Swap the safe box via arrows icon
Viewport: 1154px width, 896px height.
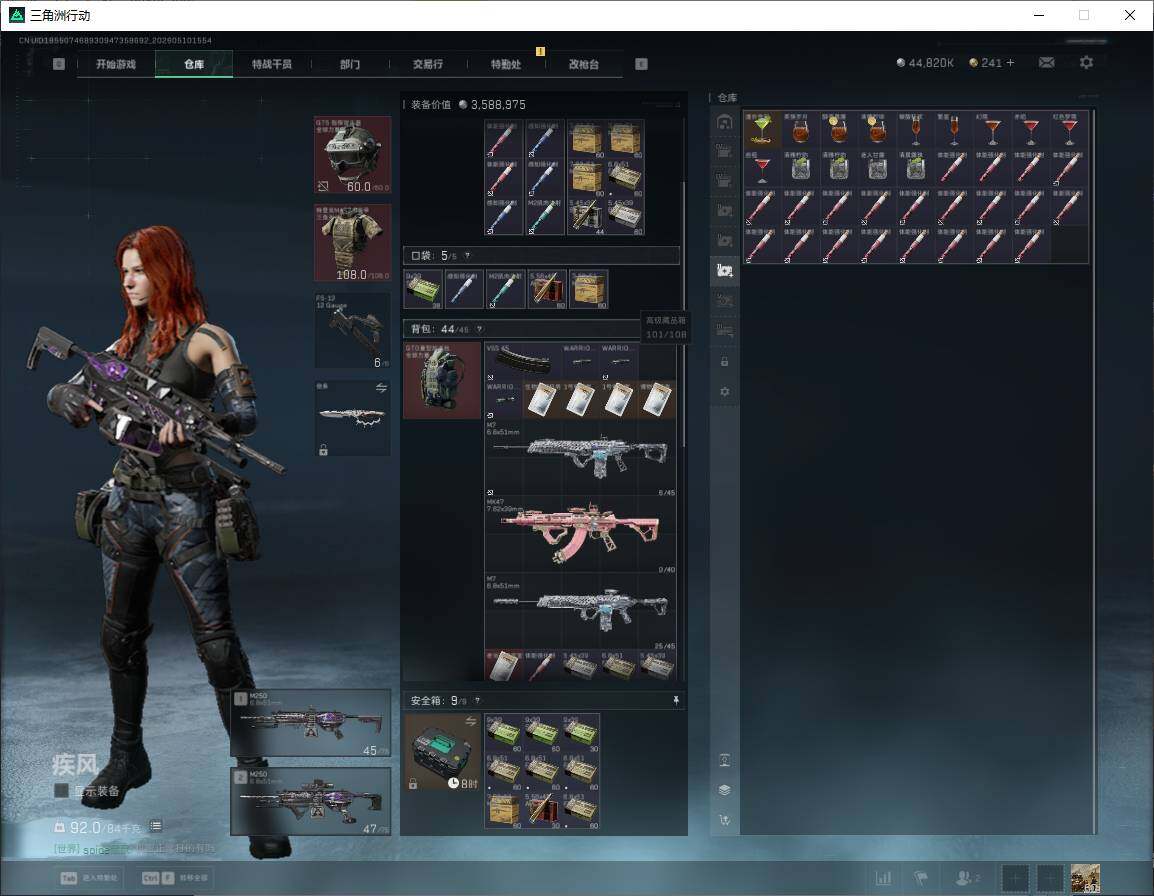tap(470, 721)
